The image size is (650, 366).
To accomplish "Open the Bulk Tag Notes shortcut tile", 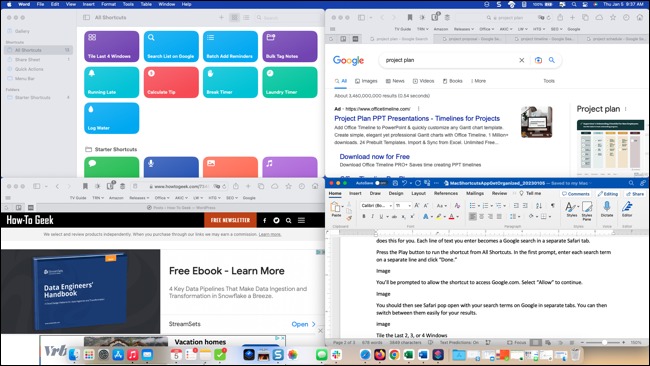I will (x=290, y=46).
